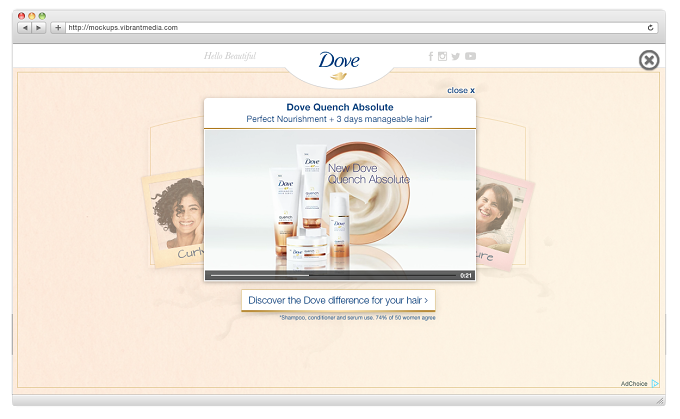
Task: Click the AdChoice triangle icon
Action: tap(655, 383)
